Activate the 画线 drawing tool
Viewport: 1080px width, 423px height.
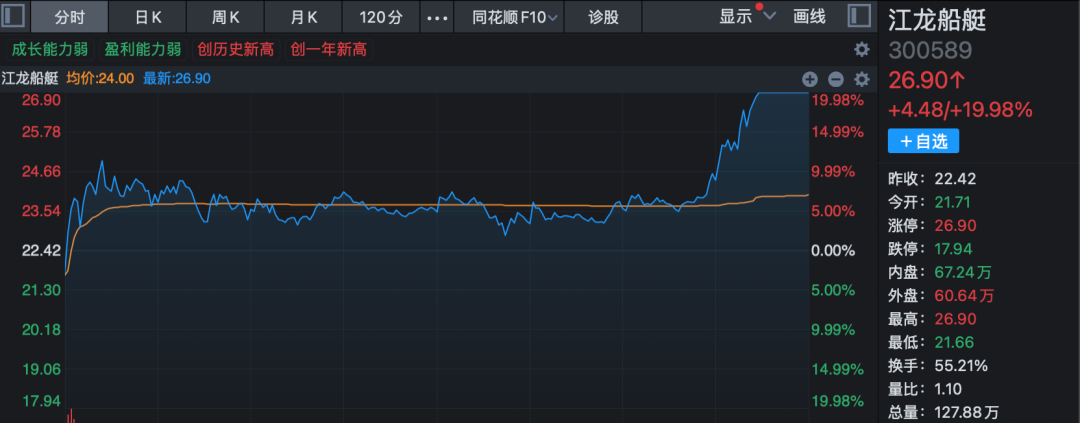click(809, 17)
